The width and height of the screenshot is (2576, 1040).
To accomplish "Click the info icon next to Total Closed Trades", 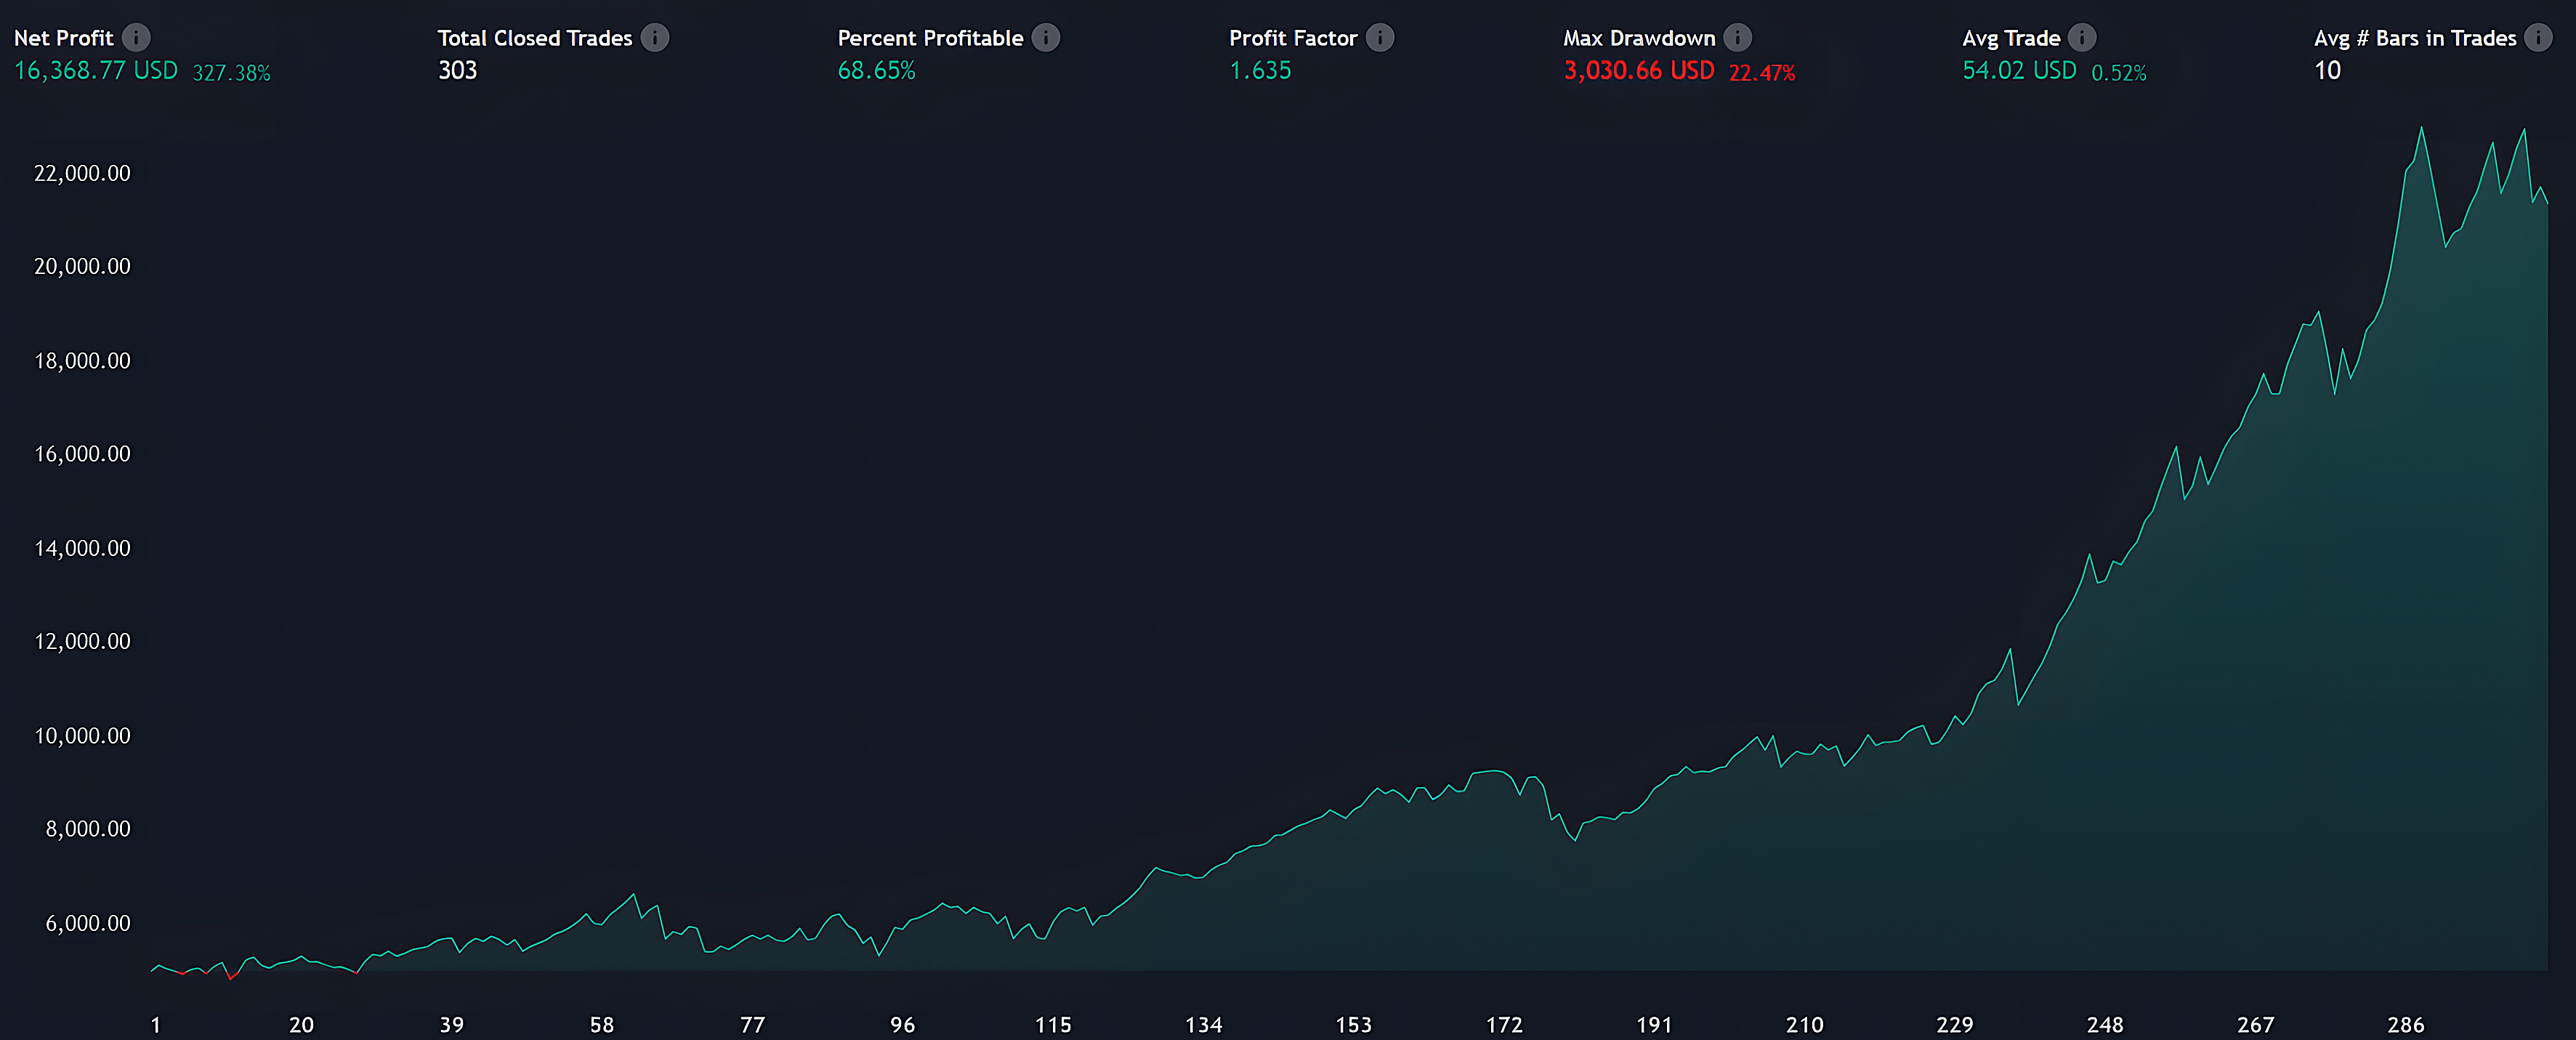I will tap(655, 38).
